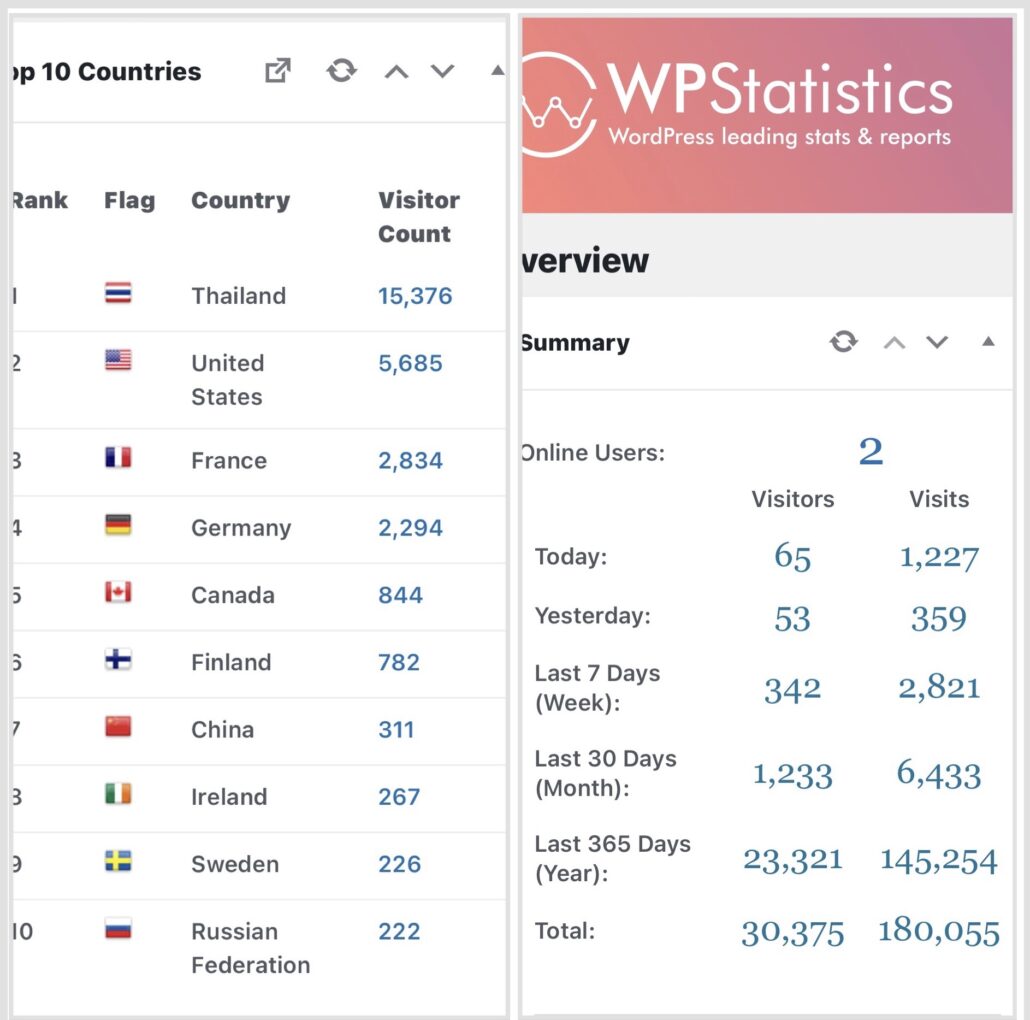Viewport: 1030px width, 1020px height.
Task: Open today's visits count 1,227
Action: tap(939, 557)
